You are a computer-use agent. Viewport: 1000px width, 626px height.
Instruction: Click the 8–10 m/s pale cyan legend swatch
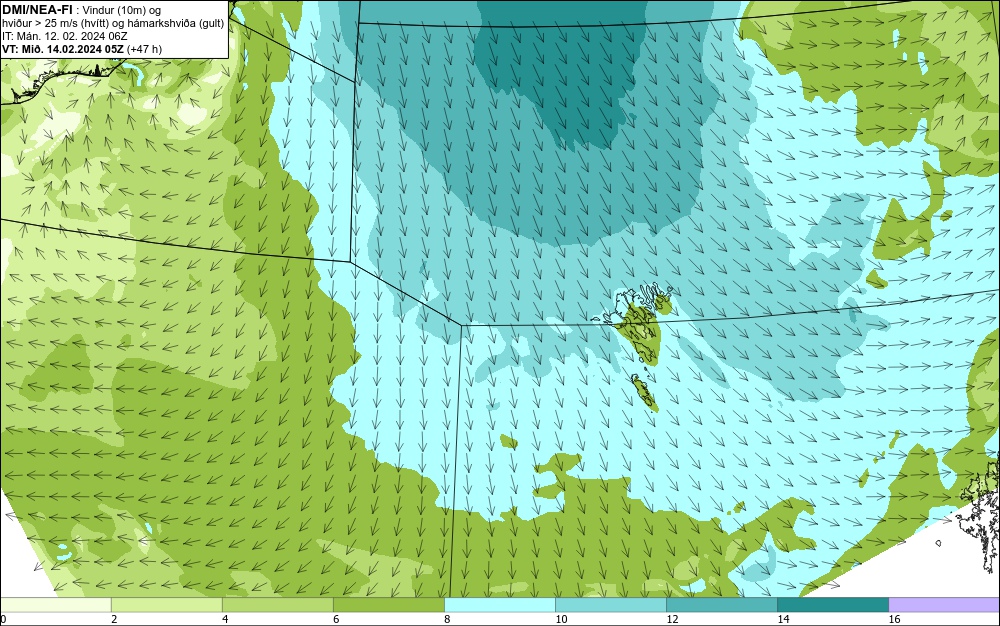click(499, 605)
